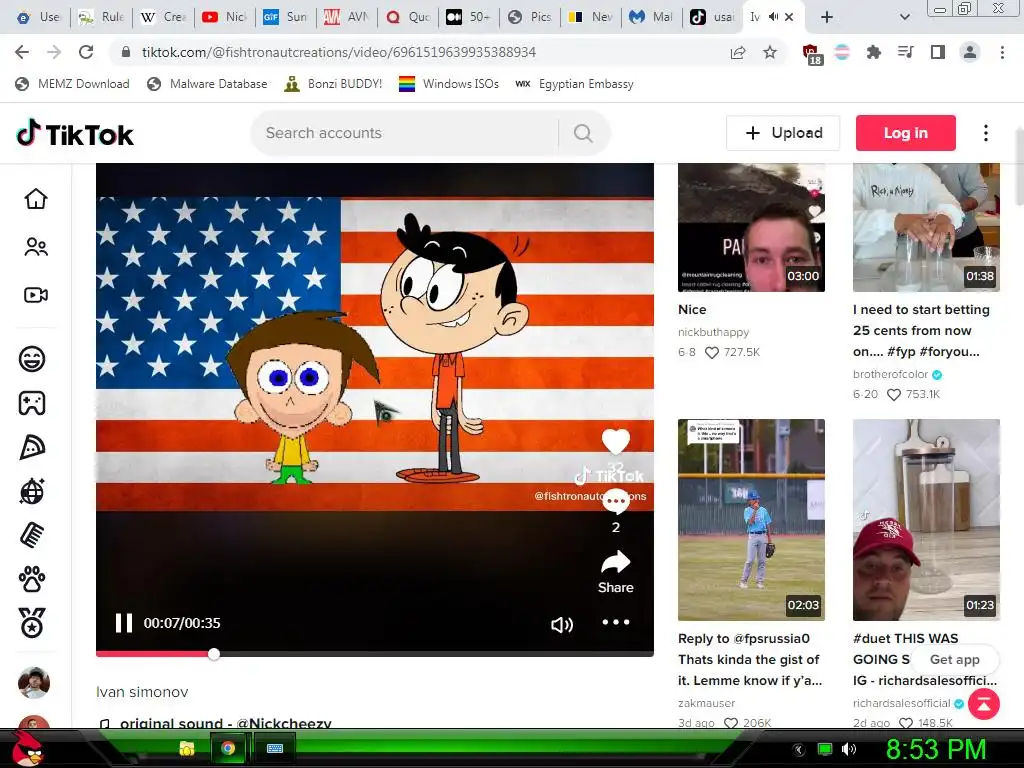Open the Extensions puzzle piece icon
The width and height of the screenshot is (1024, 768).
pyautogui.click(x=874, y=52)
